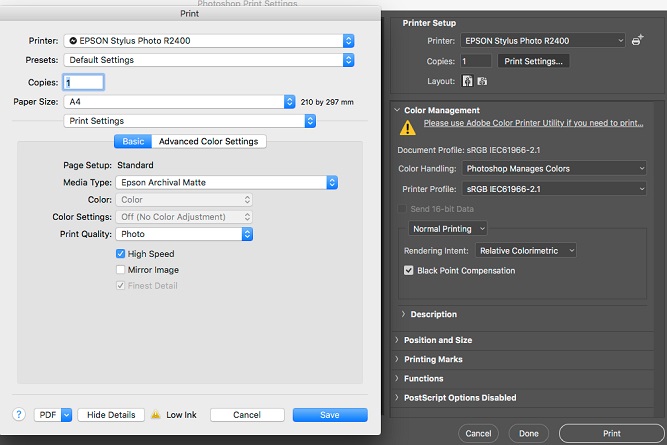Click the 210 by 297 mm paper dimensions text
The width and height of the screenshot is (667, 445).
[327, 102]
